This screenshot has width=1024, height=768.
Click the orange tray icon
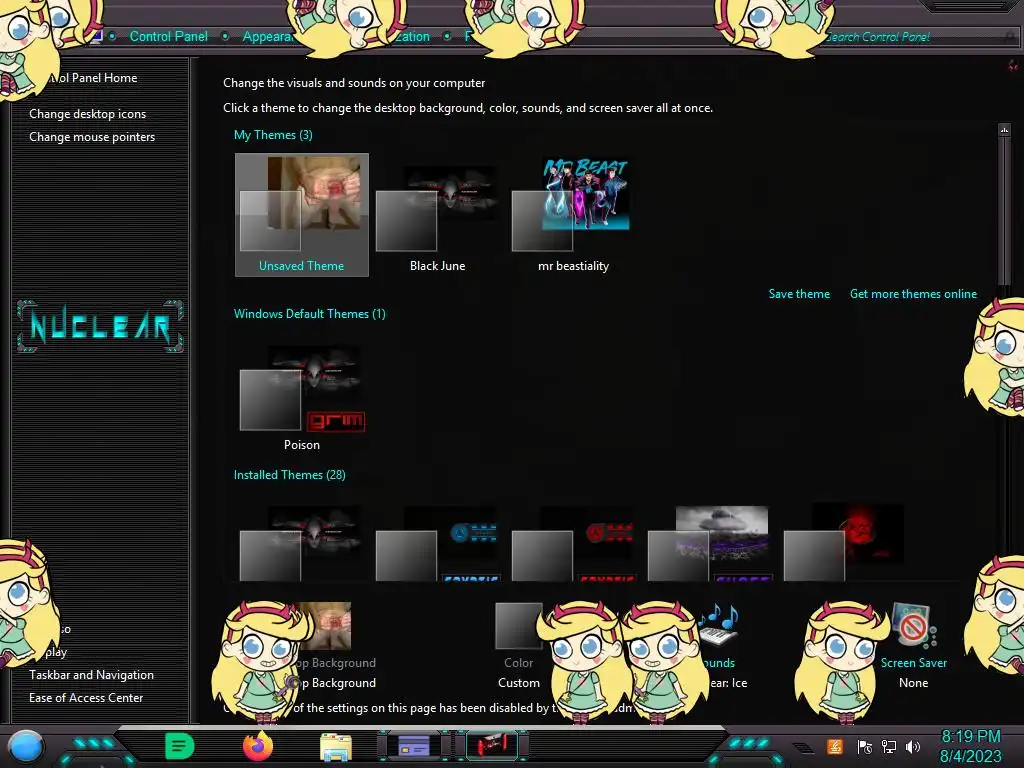click(x=834, y=746)
